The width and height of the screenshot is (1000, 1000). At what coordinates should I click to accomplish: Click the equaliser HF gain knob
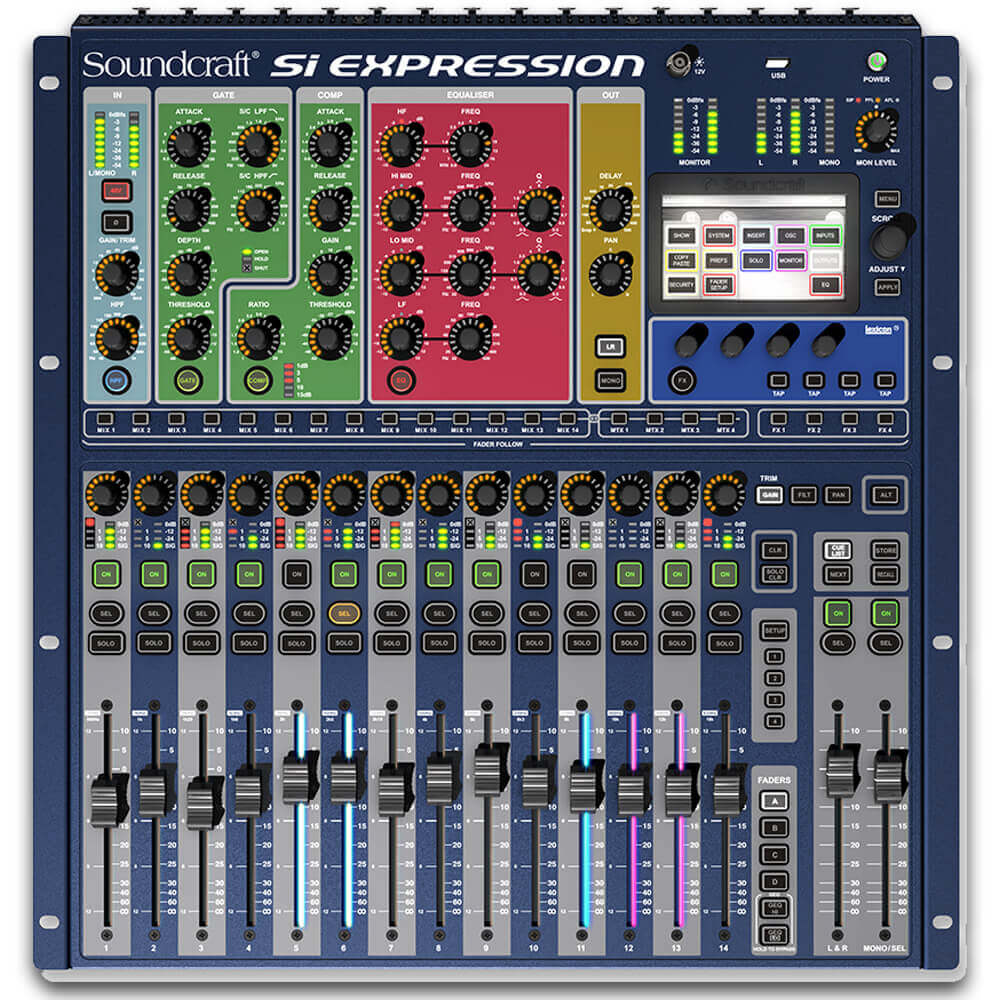(x=401, y=145)
